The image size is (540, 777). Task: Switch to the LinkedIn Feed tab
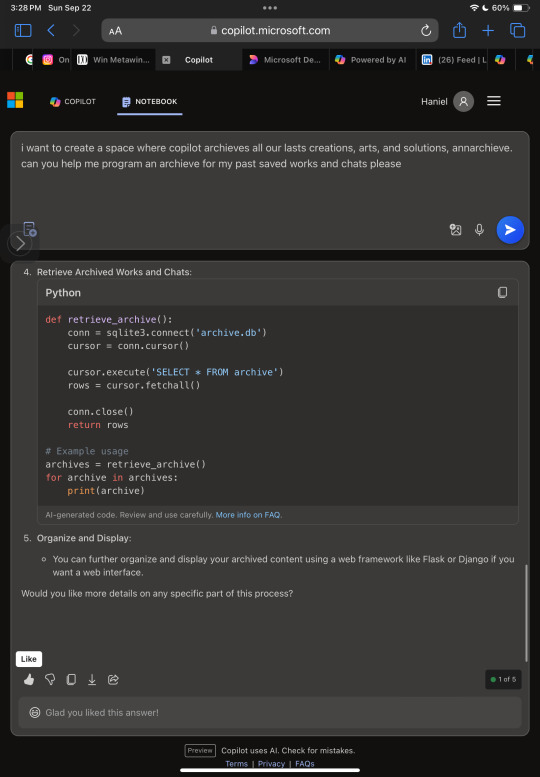pyautogui.click(x=453, y=60)
